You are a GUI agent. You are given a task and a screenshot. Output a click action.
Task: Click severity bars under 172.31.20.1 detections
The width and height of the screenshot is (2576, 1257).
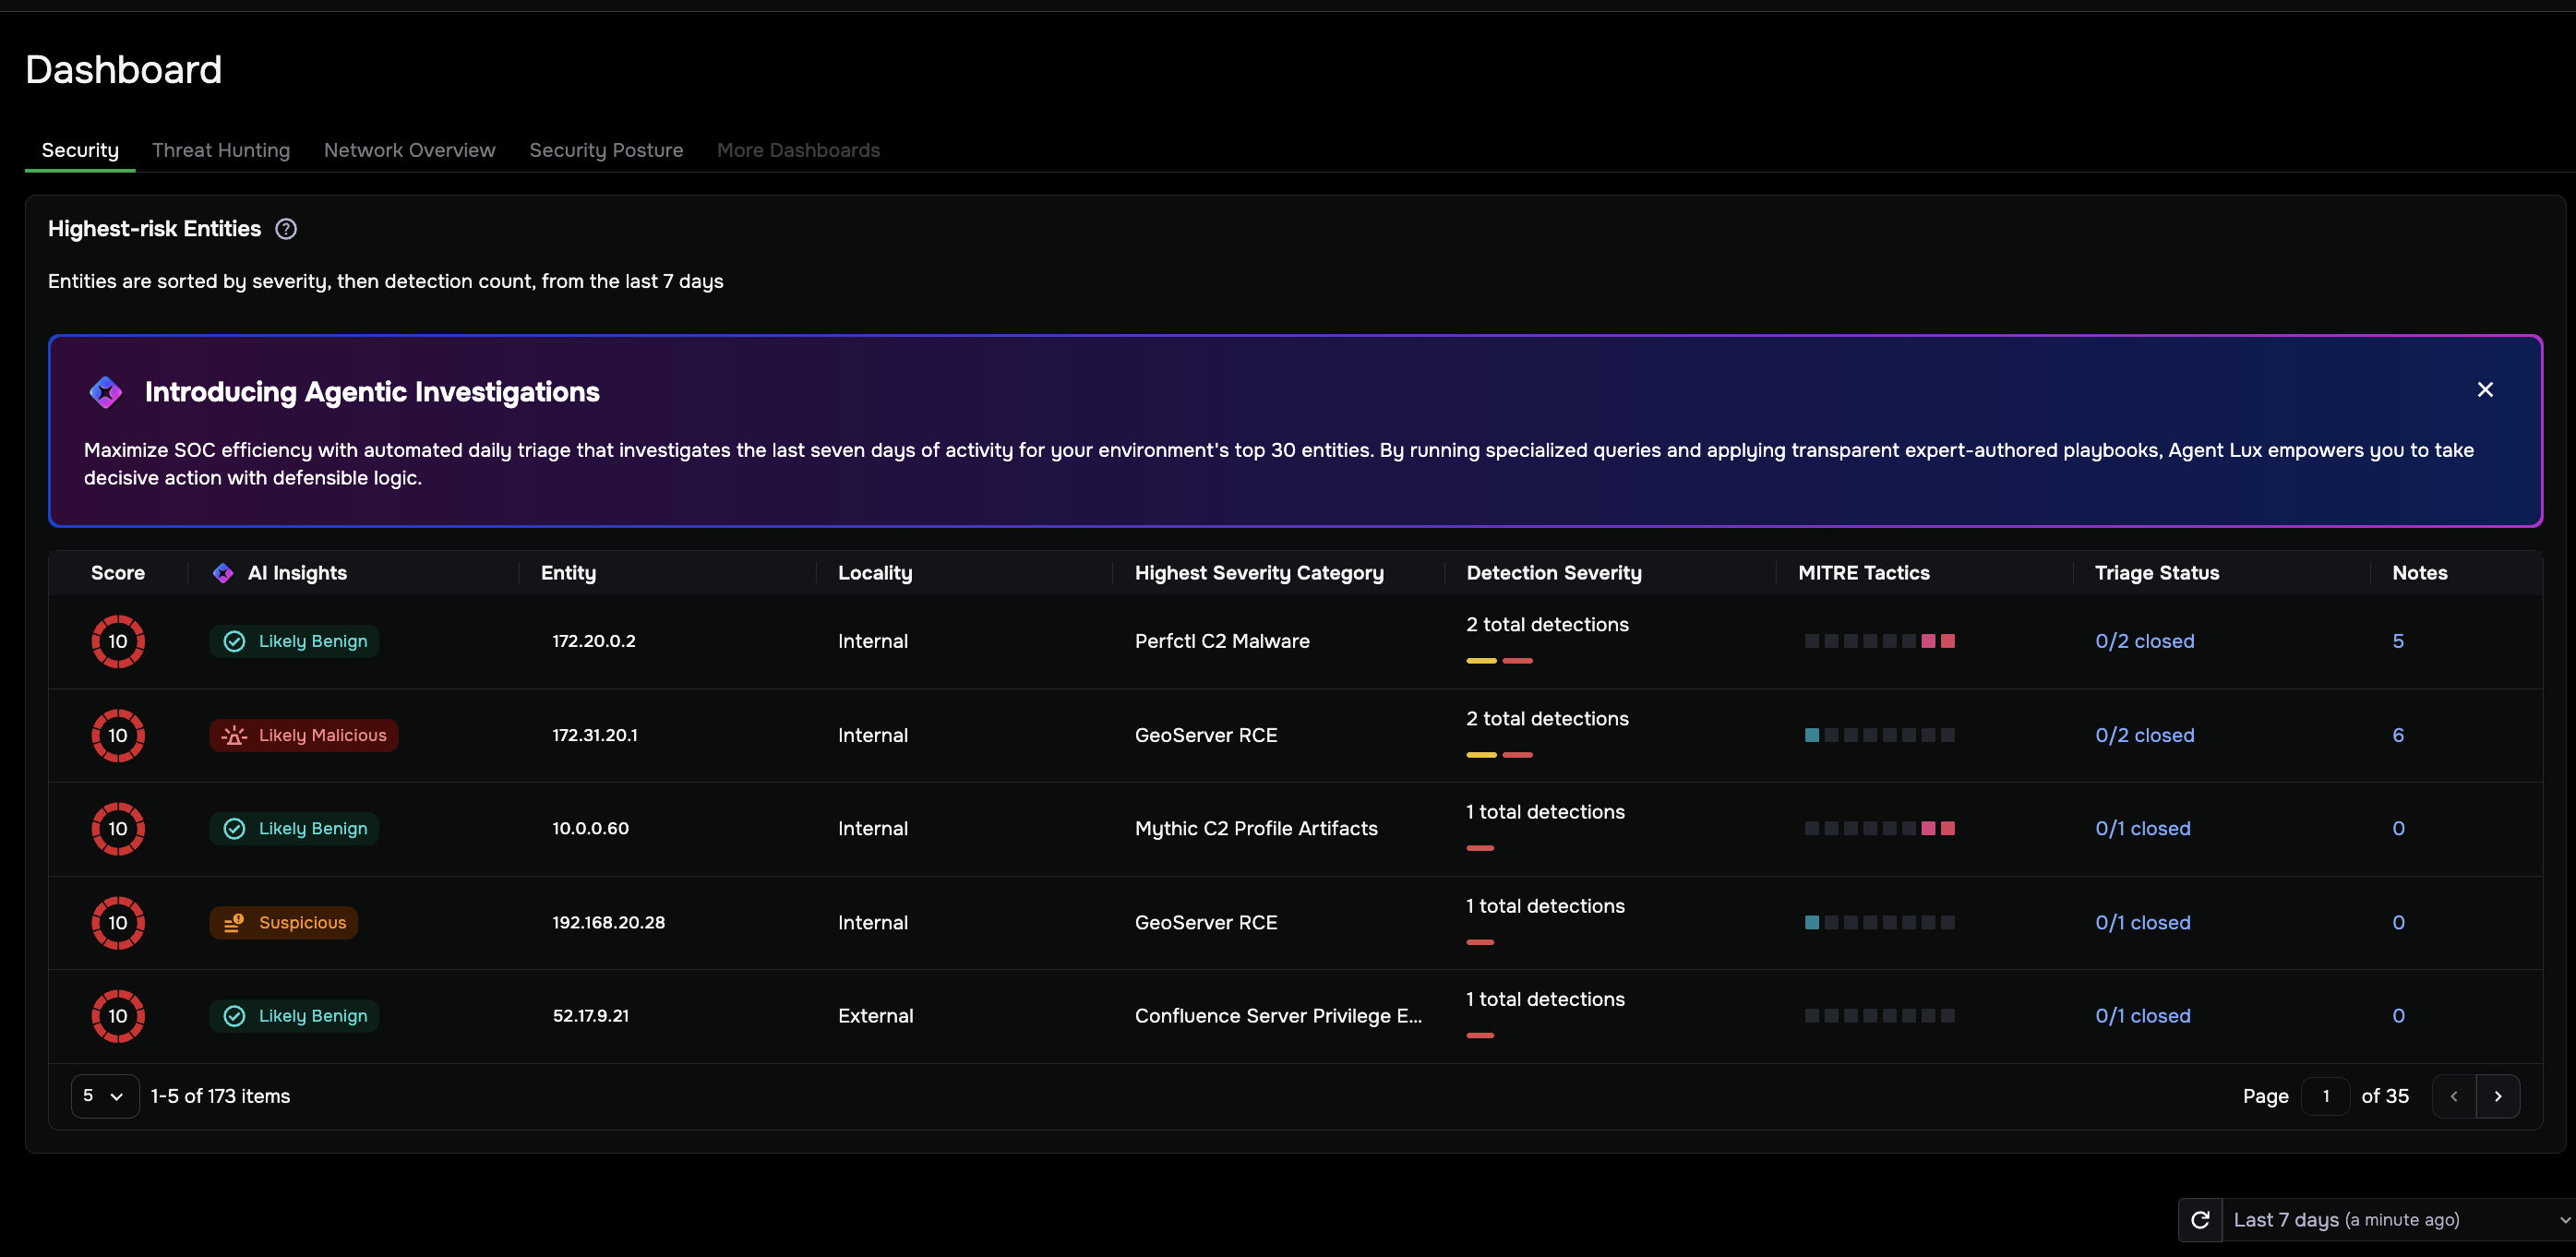point(1499,755)
